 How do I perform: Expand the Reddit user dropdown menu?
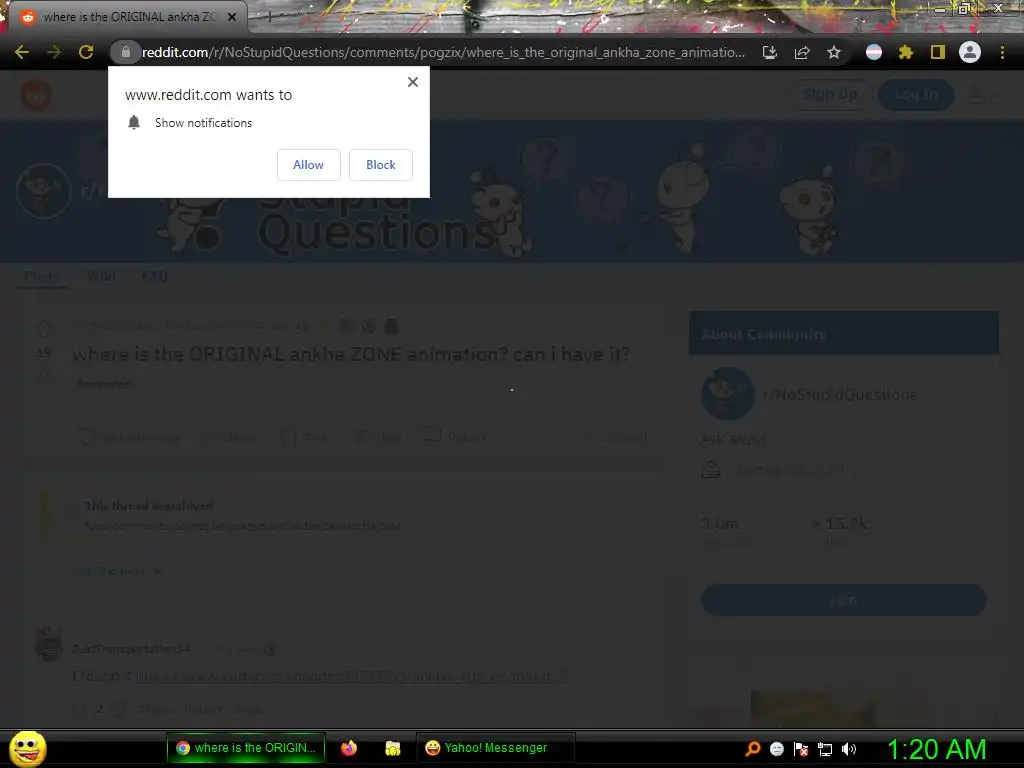click(x=984, y=95)
